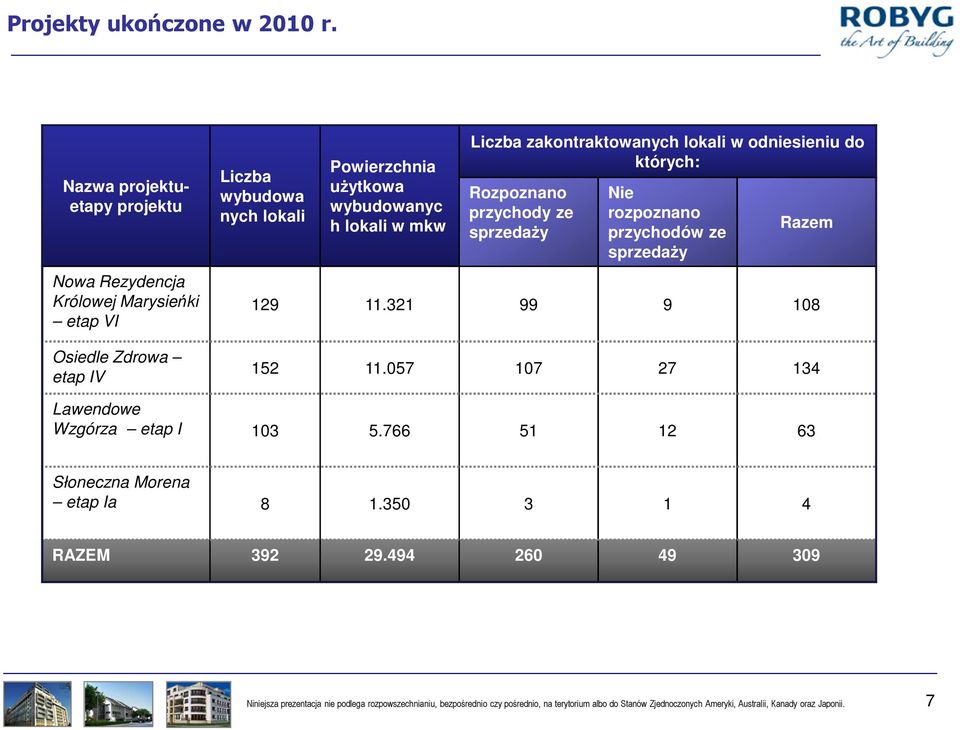
Task: Click the value 63 cell
Action: point(806,431)
